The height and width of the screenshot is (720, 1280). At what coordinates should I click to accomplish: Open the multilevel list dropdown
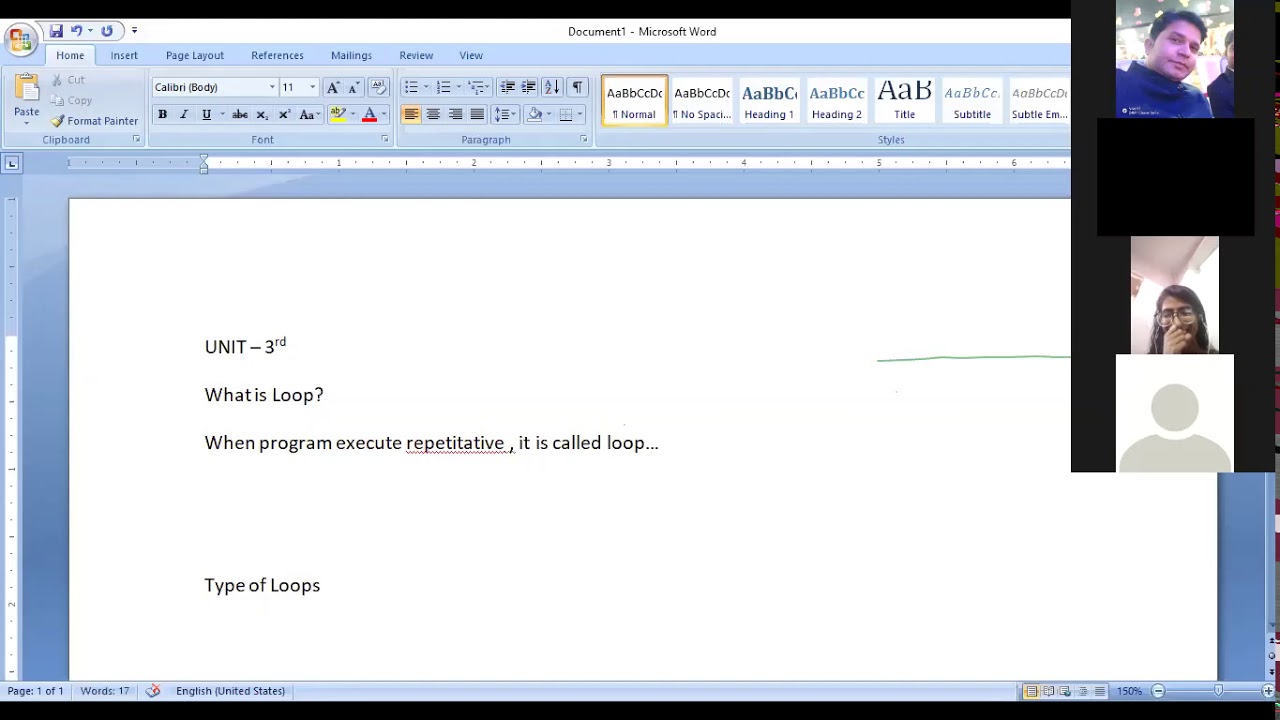pos(479,87)
